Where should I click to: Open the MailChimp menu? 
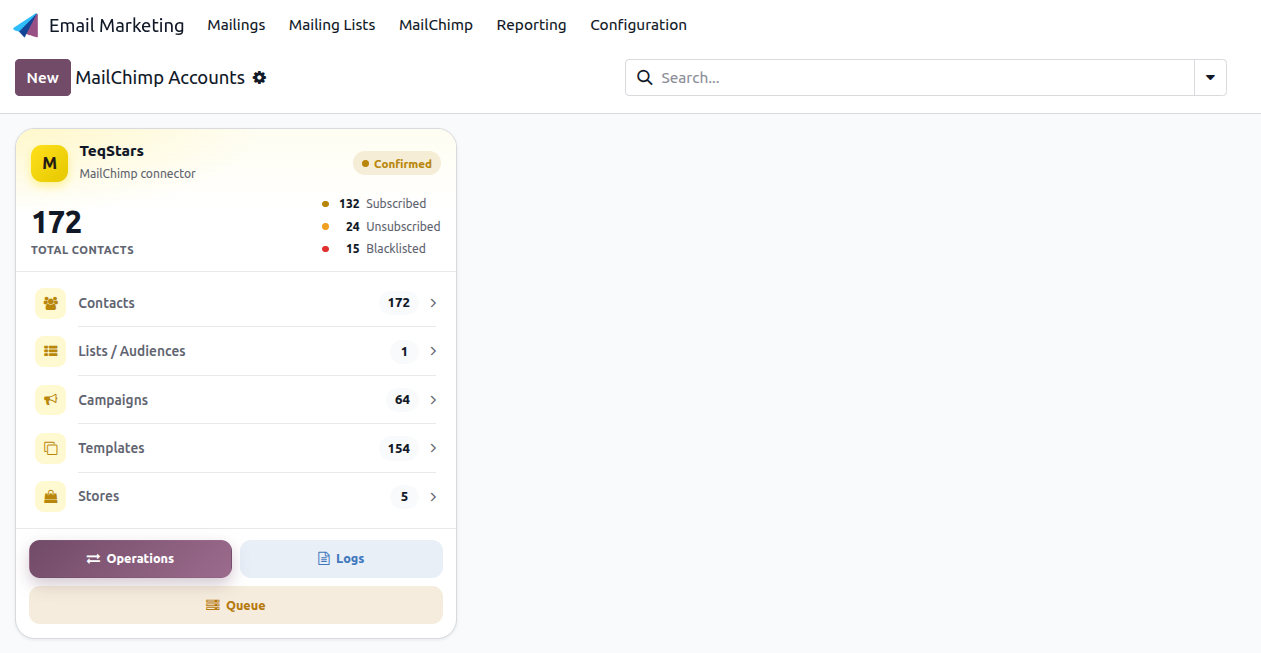click(x=436, y=25)
